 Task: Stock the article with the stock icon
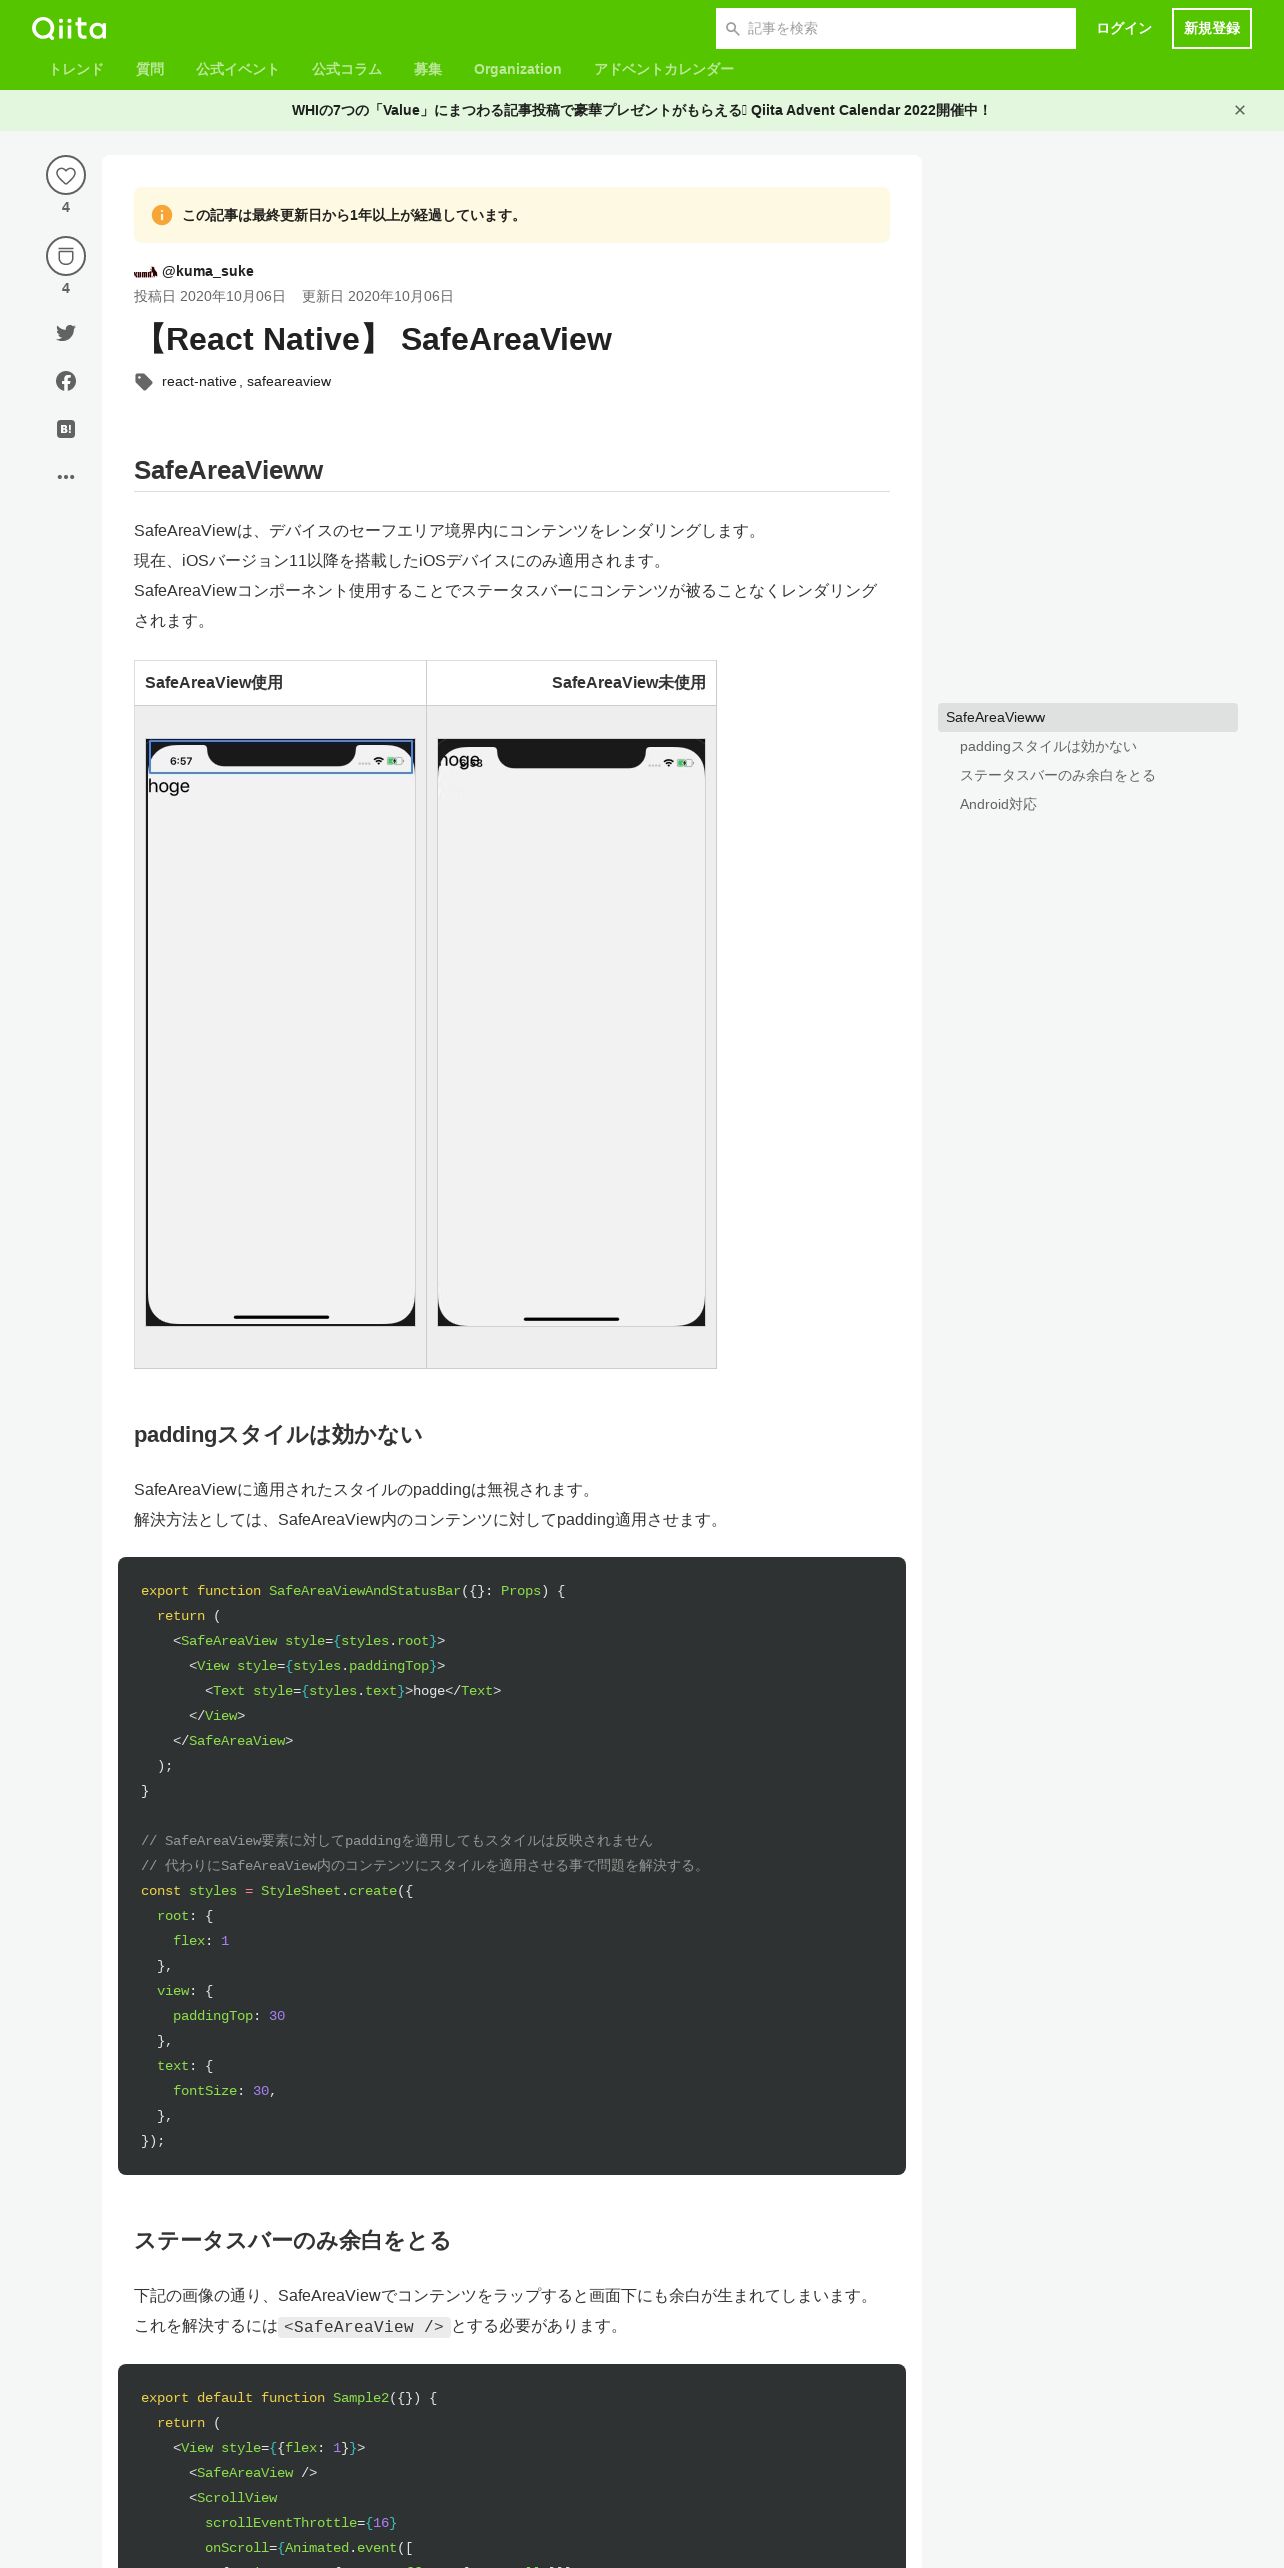pyautogui.click(x=66, y=256)
